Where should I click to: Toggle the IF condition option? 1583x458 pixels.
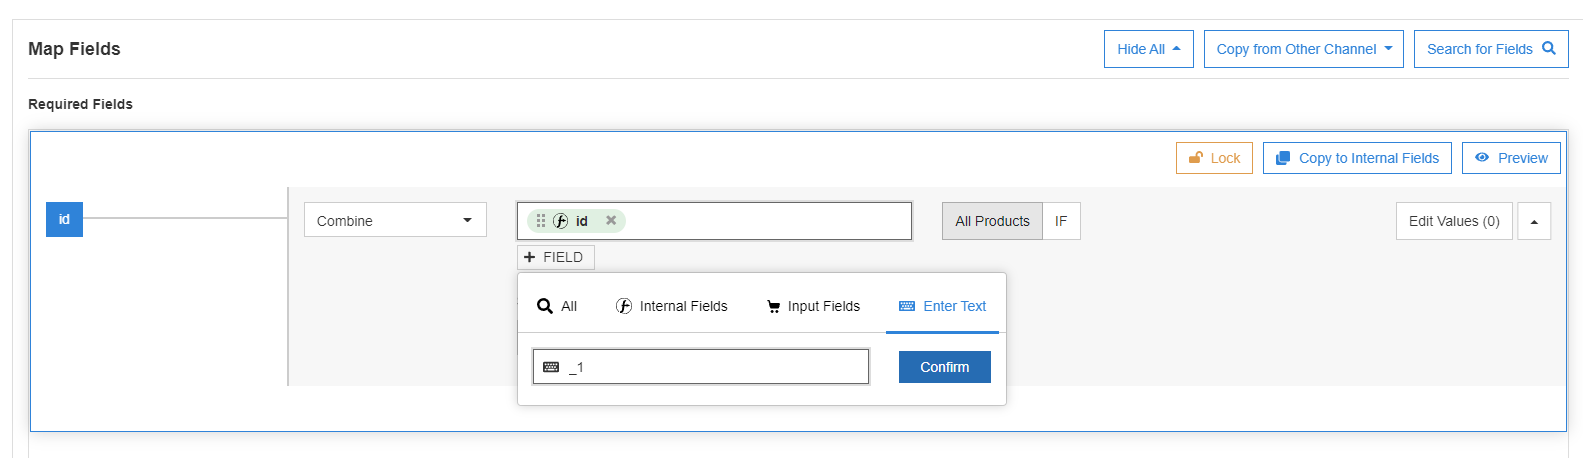tap(1061, 221)
